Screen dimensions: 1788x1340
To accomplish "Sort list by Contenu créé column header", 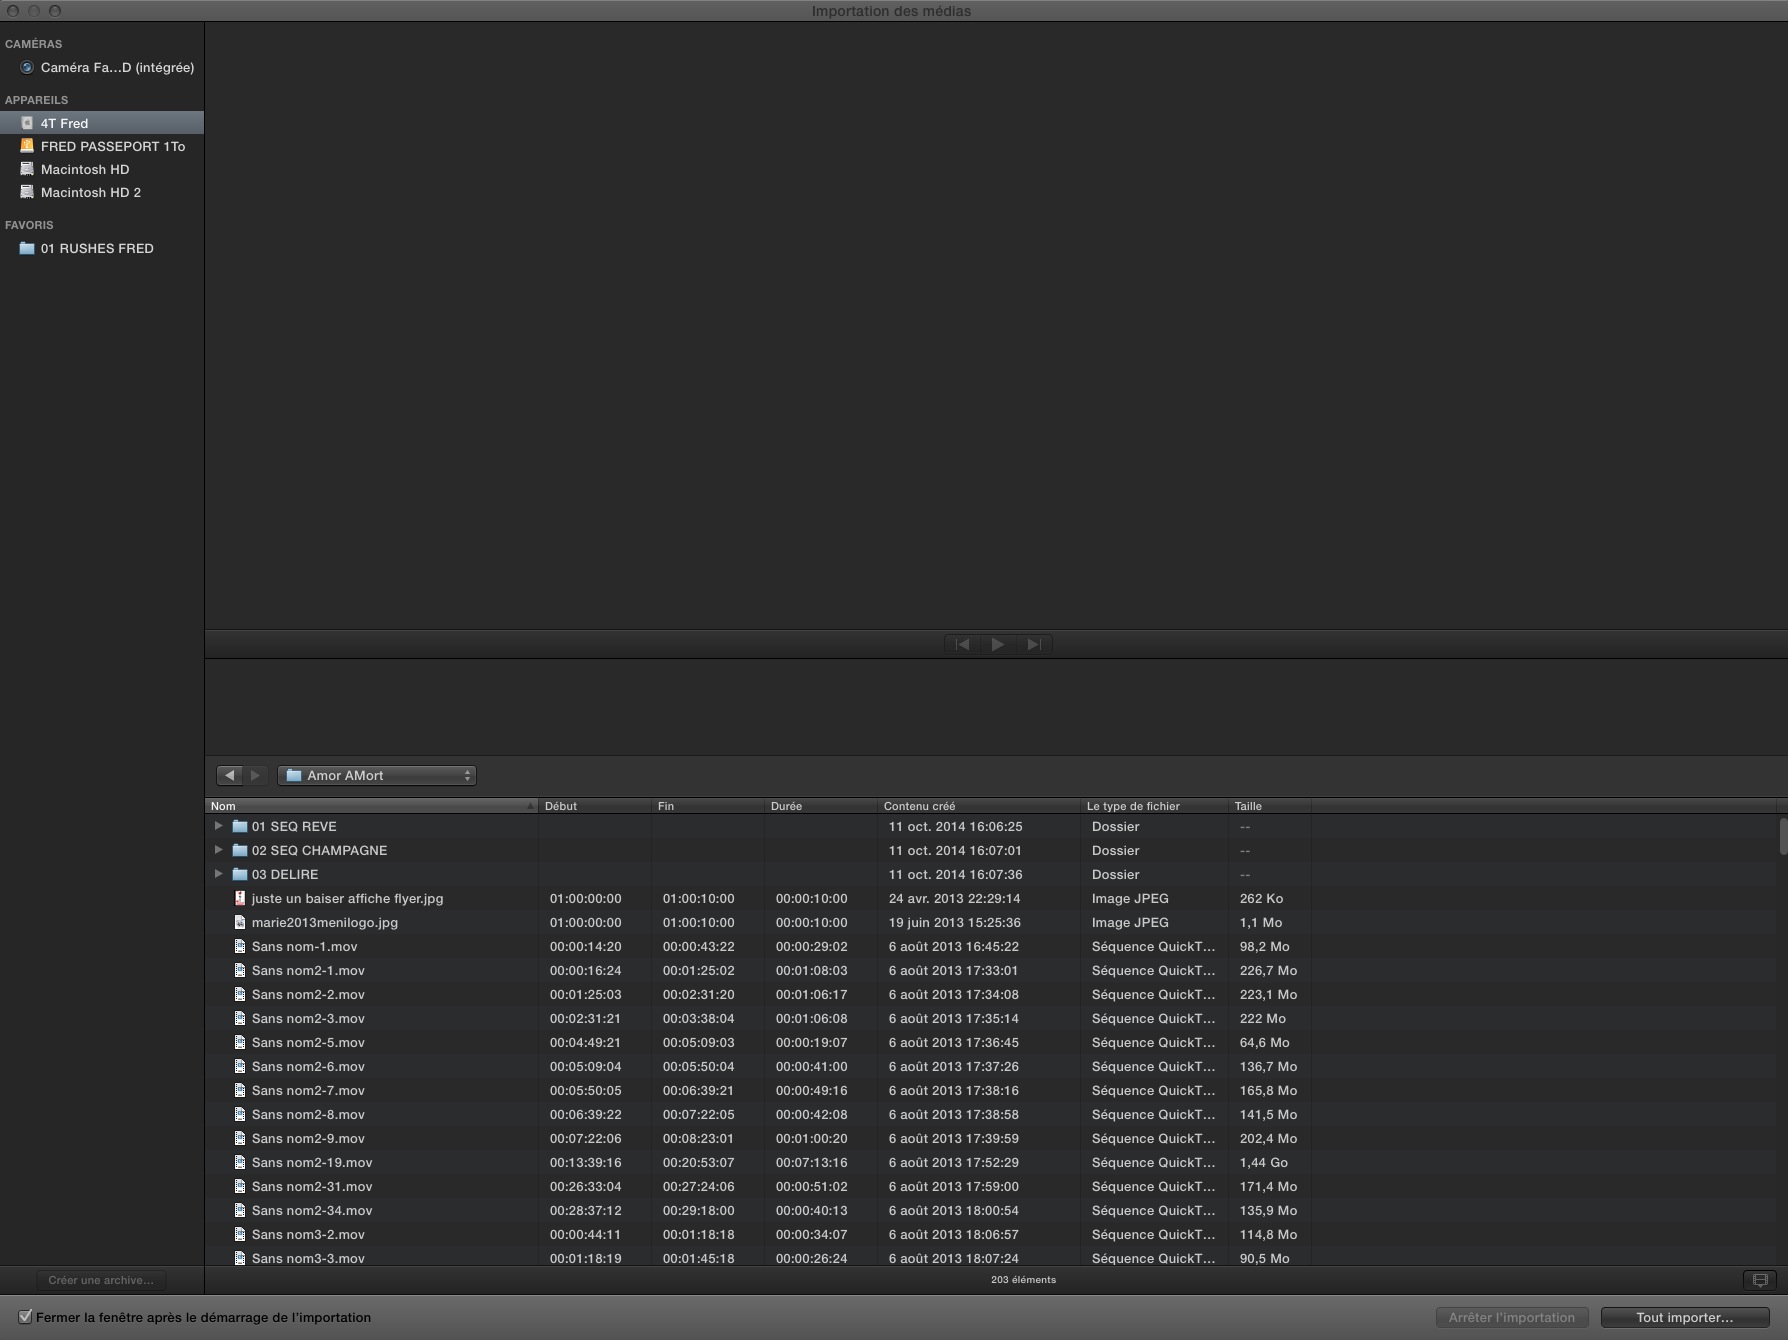I will coord(979,806).
